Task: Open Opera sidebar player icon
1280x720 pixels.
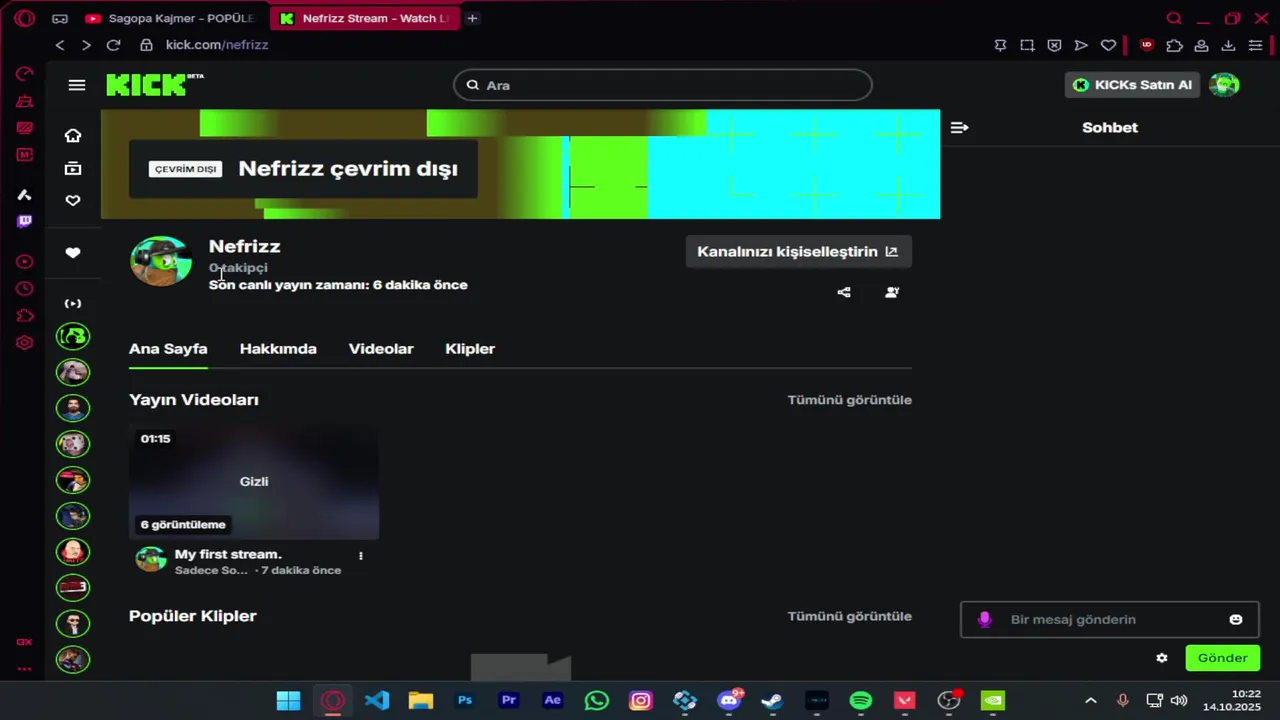Action: pyautogui.click(x=25, y=262)
